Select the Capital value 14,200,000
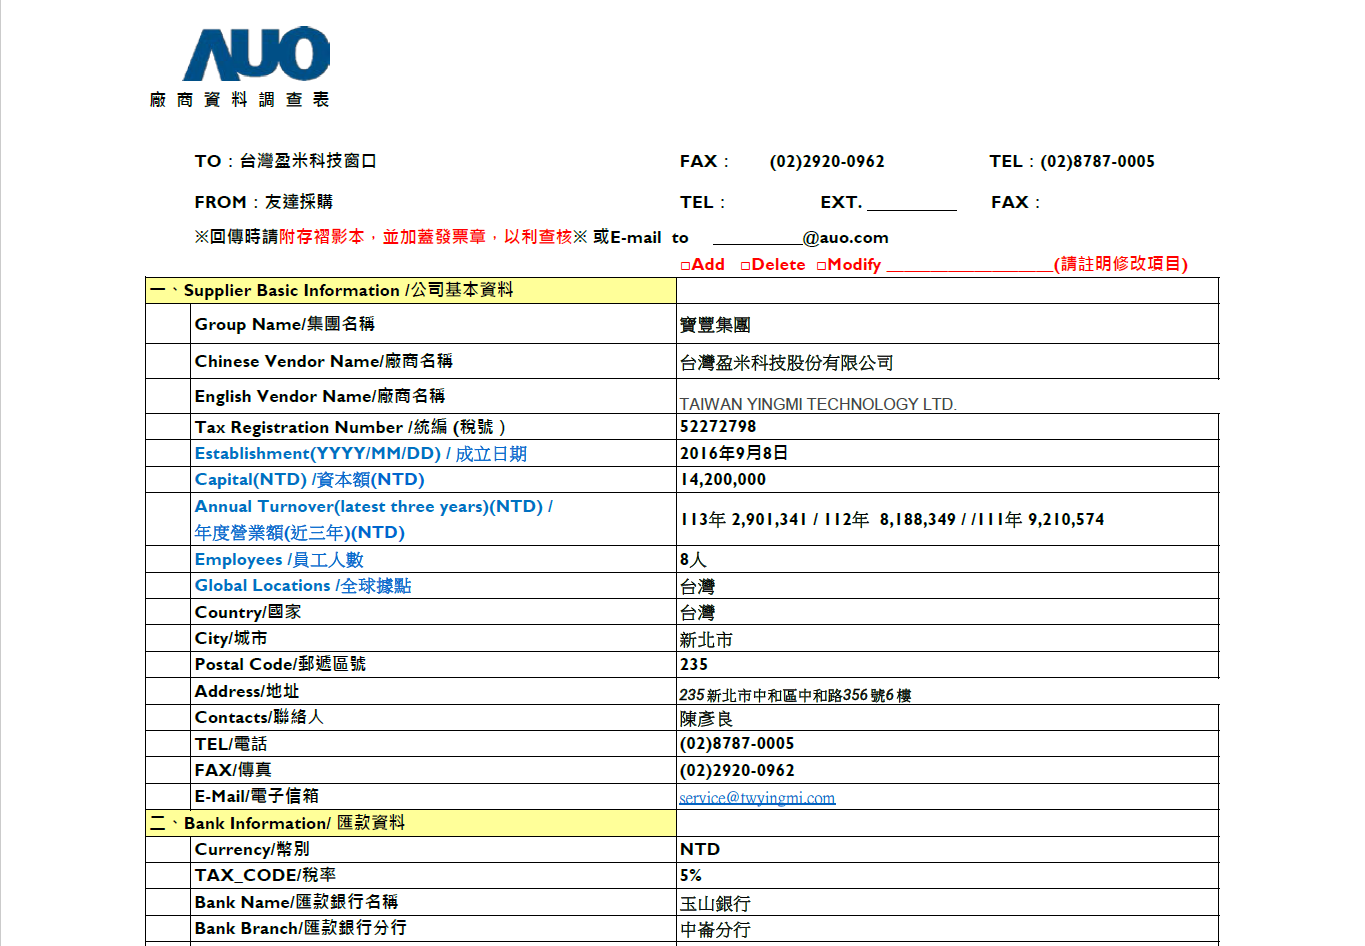Image resolution: width=1365 pixels, height=946 pixels. pos(722,480)
